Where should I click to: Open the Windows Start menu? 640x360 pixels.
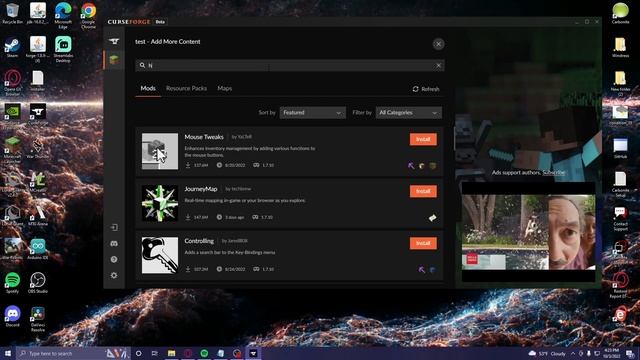click(7, 353)
